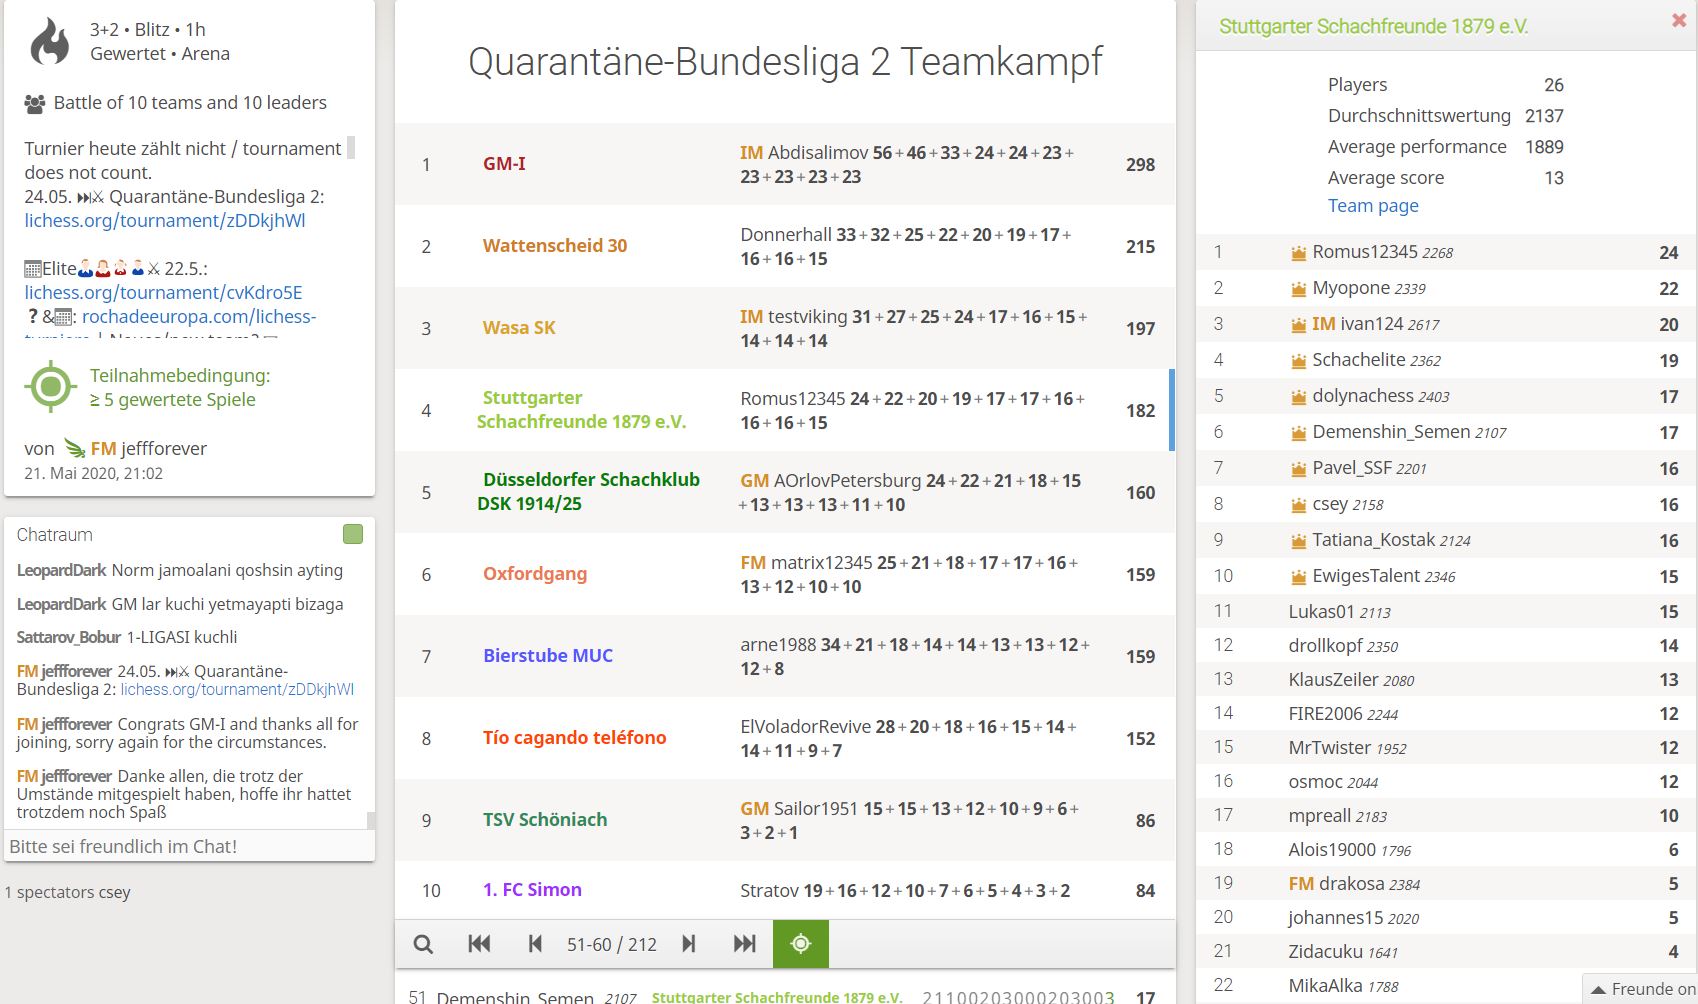The width and height of the screenshot is (1698, 1004).
Task: Click johannes15 player row
Action: (x=1446, y=917)
